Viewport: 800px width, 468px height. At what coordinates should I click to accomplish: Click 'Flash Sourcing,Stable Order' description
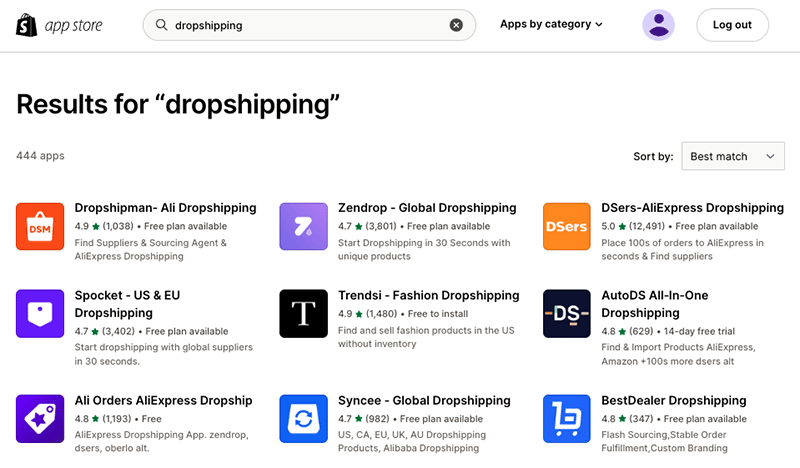(x=664, y=441)
